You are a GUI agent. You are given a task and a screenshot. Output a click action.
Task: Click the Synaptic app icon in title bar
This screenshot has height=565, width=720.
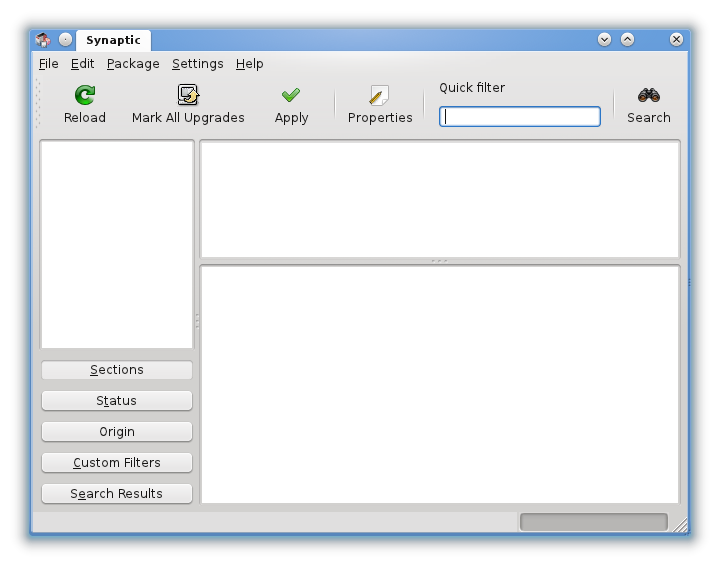coord(43,40)
